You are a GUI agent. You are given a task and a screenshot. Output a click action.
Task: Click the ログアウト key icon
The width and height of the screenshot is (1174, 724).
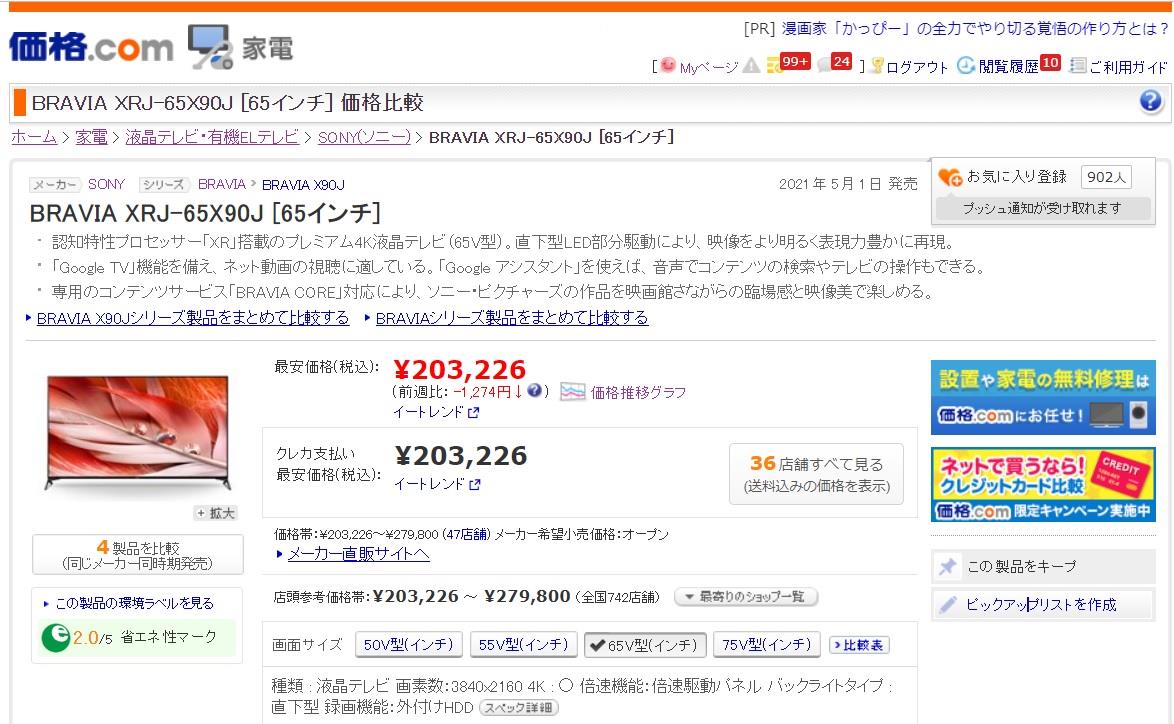(878, 67)
